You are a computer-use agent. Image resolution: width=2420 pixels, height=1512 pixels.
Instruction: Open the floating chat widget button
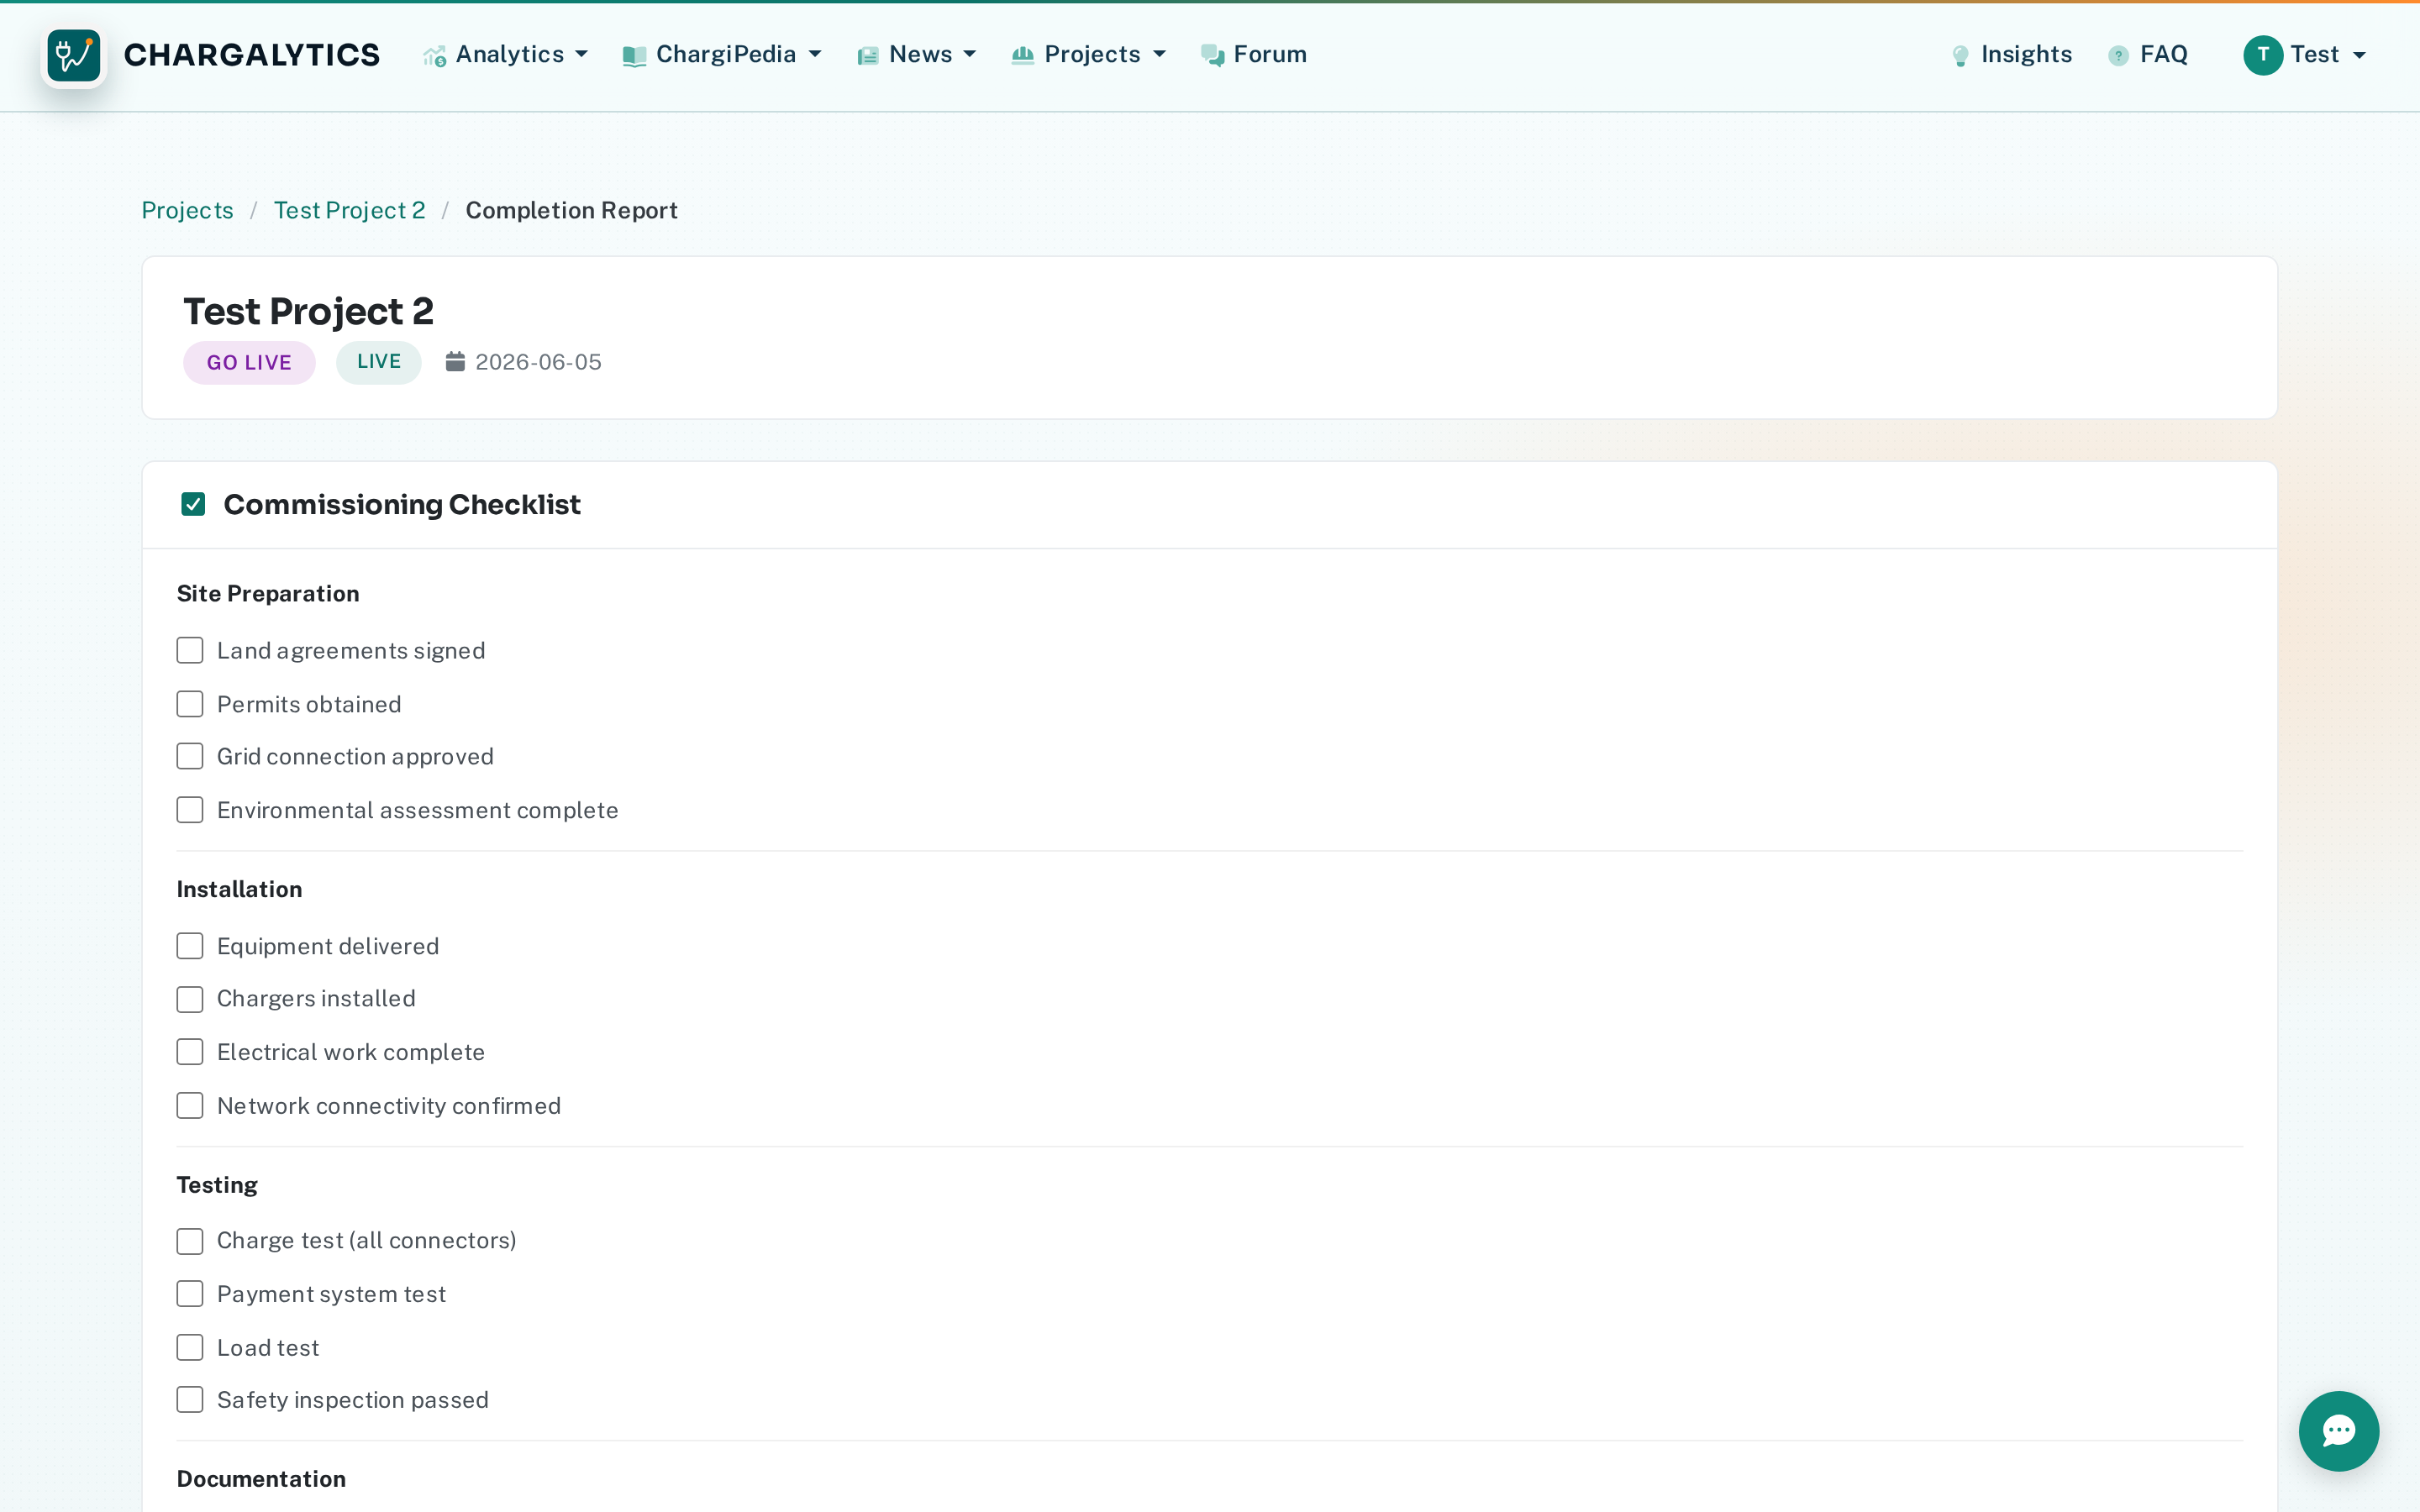[x=2338, y=1430]
